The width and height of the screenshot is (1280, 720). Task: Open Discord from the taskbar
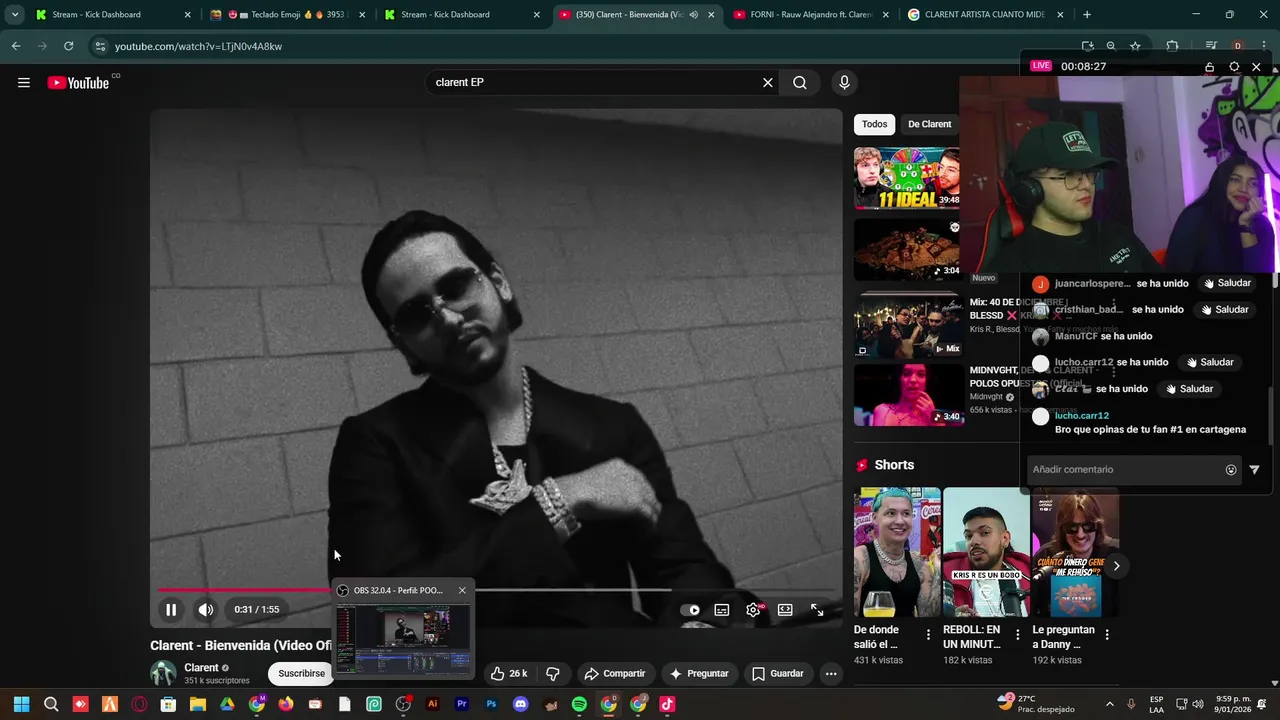(520, 704)
